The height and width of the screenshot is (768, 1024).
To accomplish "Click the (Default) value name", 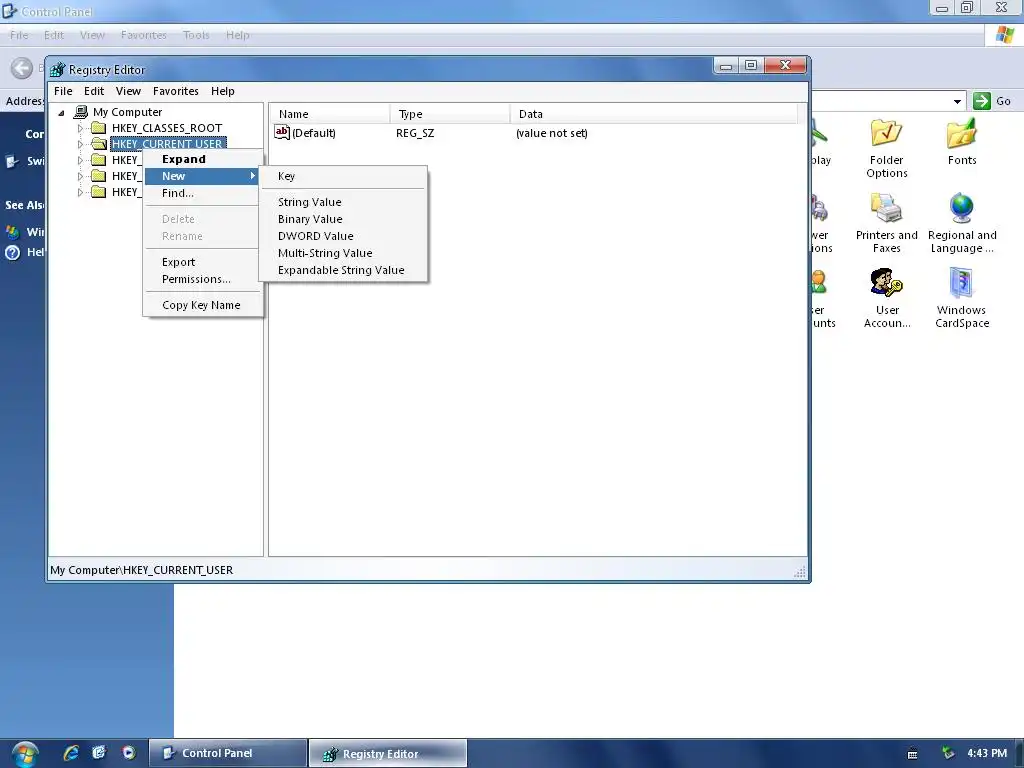I will coord(314,133).
